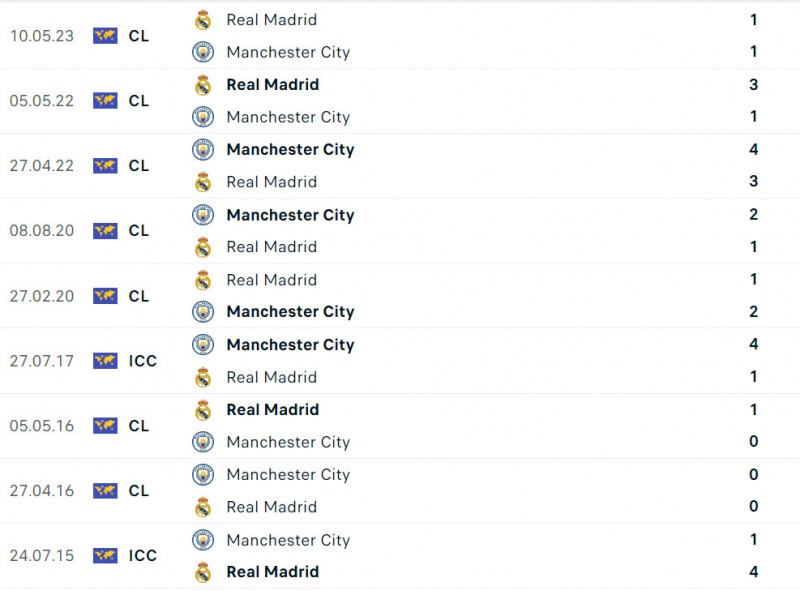Viewport: 800px width, 591px height.
Task: Click the world flag icon for 24.07.15
Action: point(105,556)
